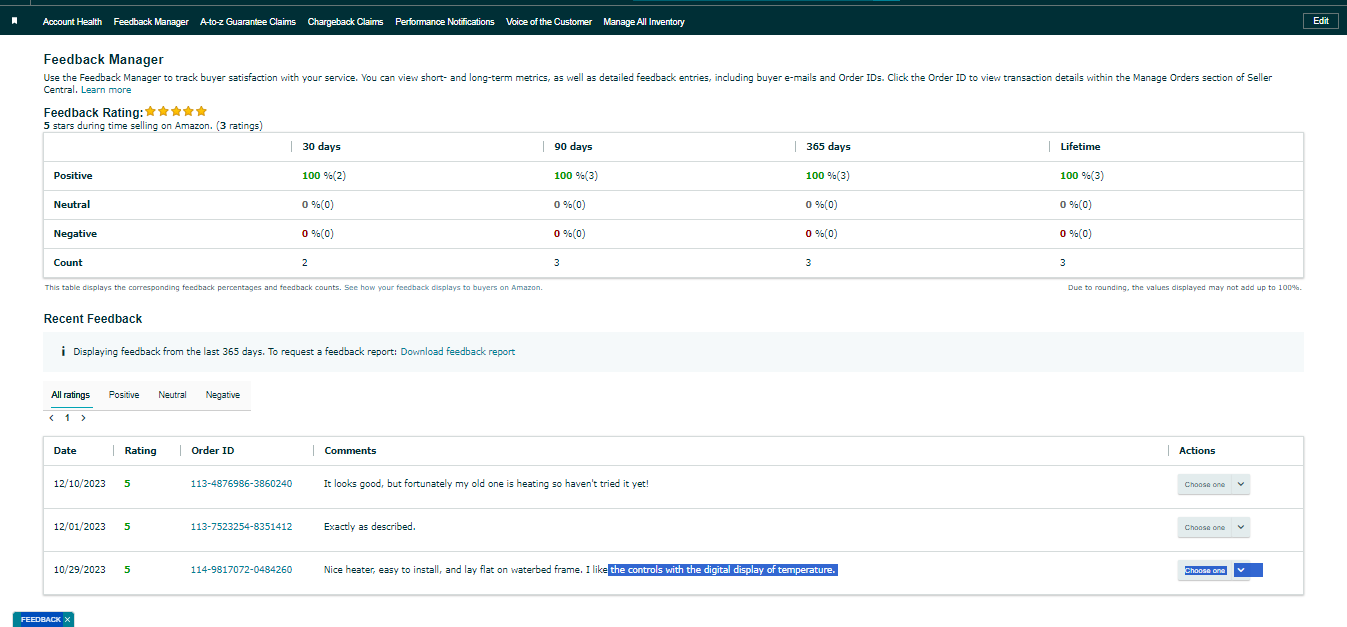This screenshot has height=627, width=1347.
Task: Switch to the Negative tab
Action: click(x=223, y=395)
